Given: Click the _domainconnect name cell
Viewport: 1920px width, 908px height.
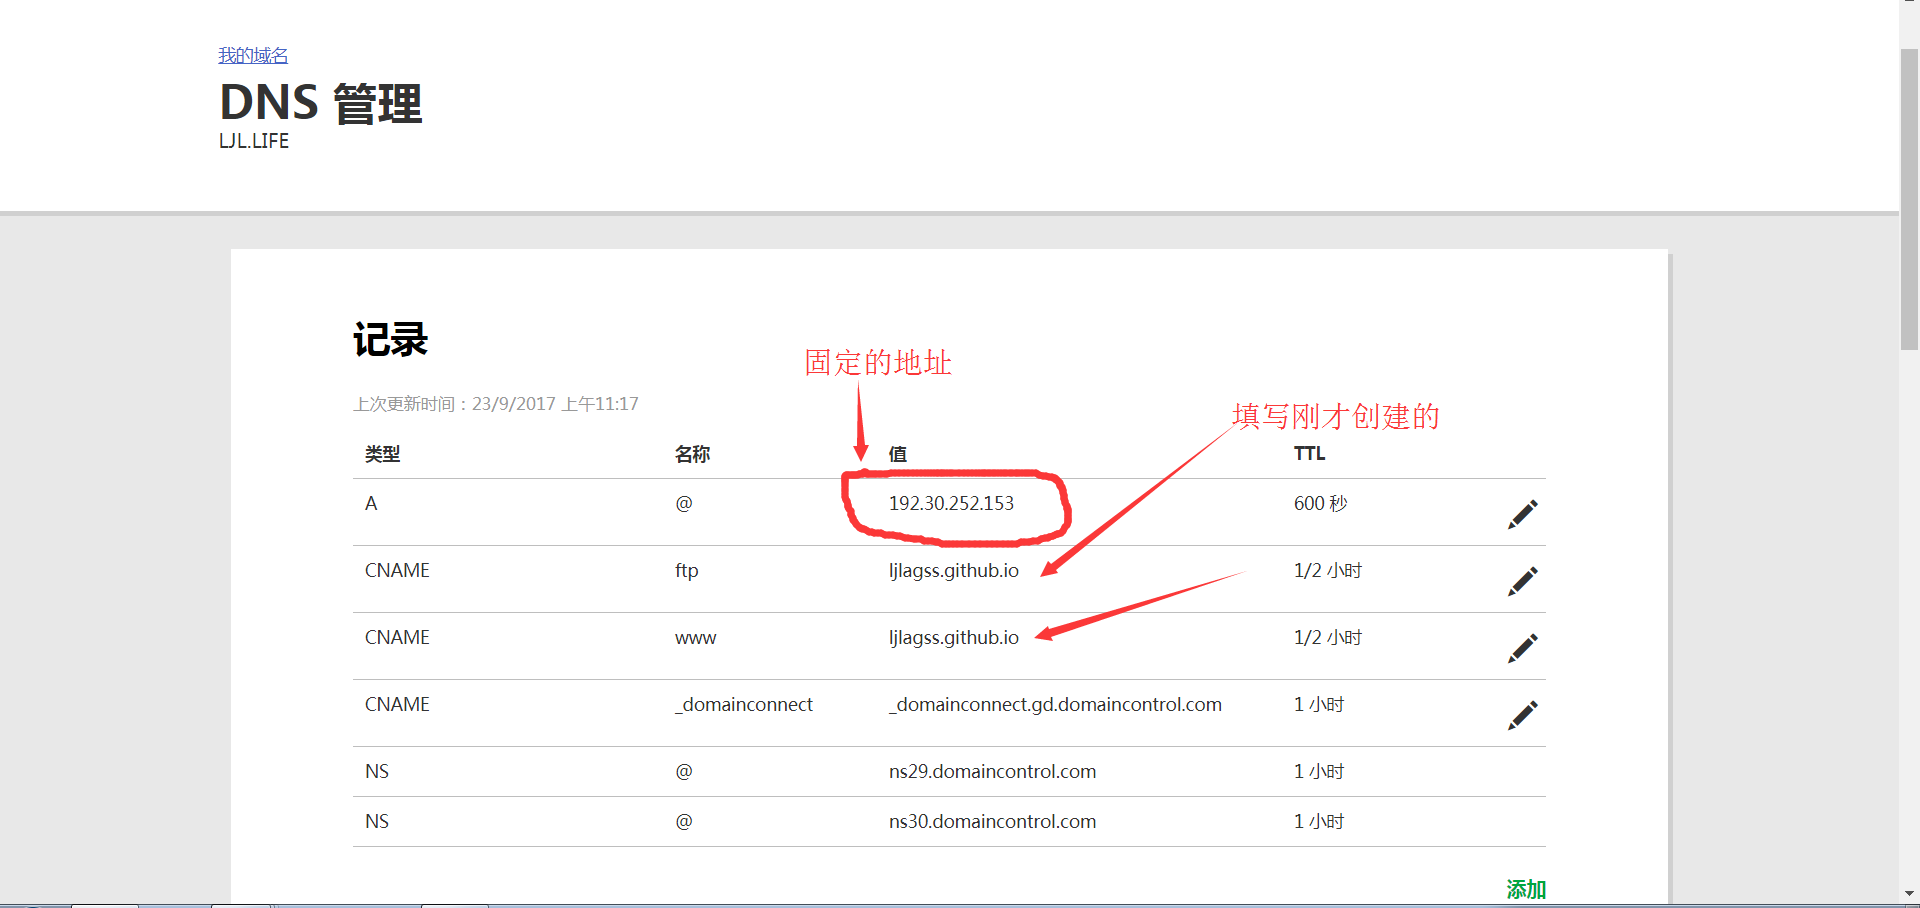Looking at the screenshot, I should click(x=743, y=704).
